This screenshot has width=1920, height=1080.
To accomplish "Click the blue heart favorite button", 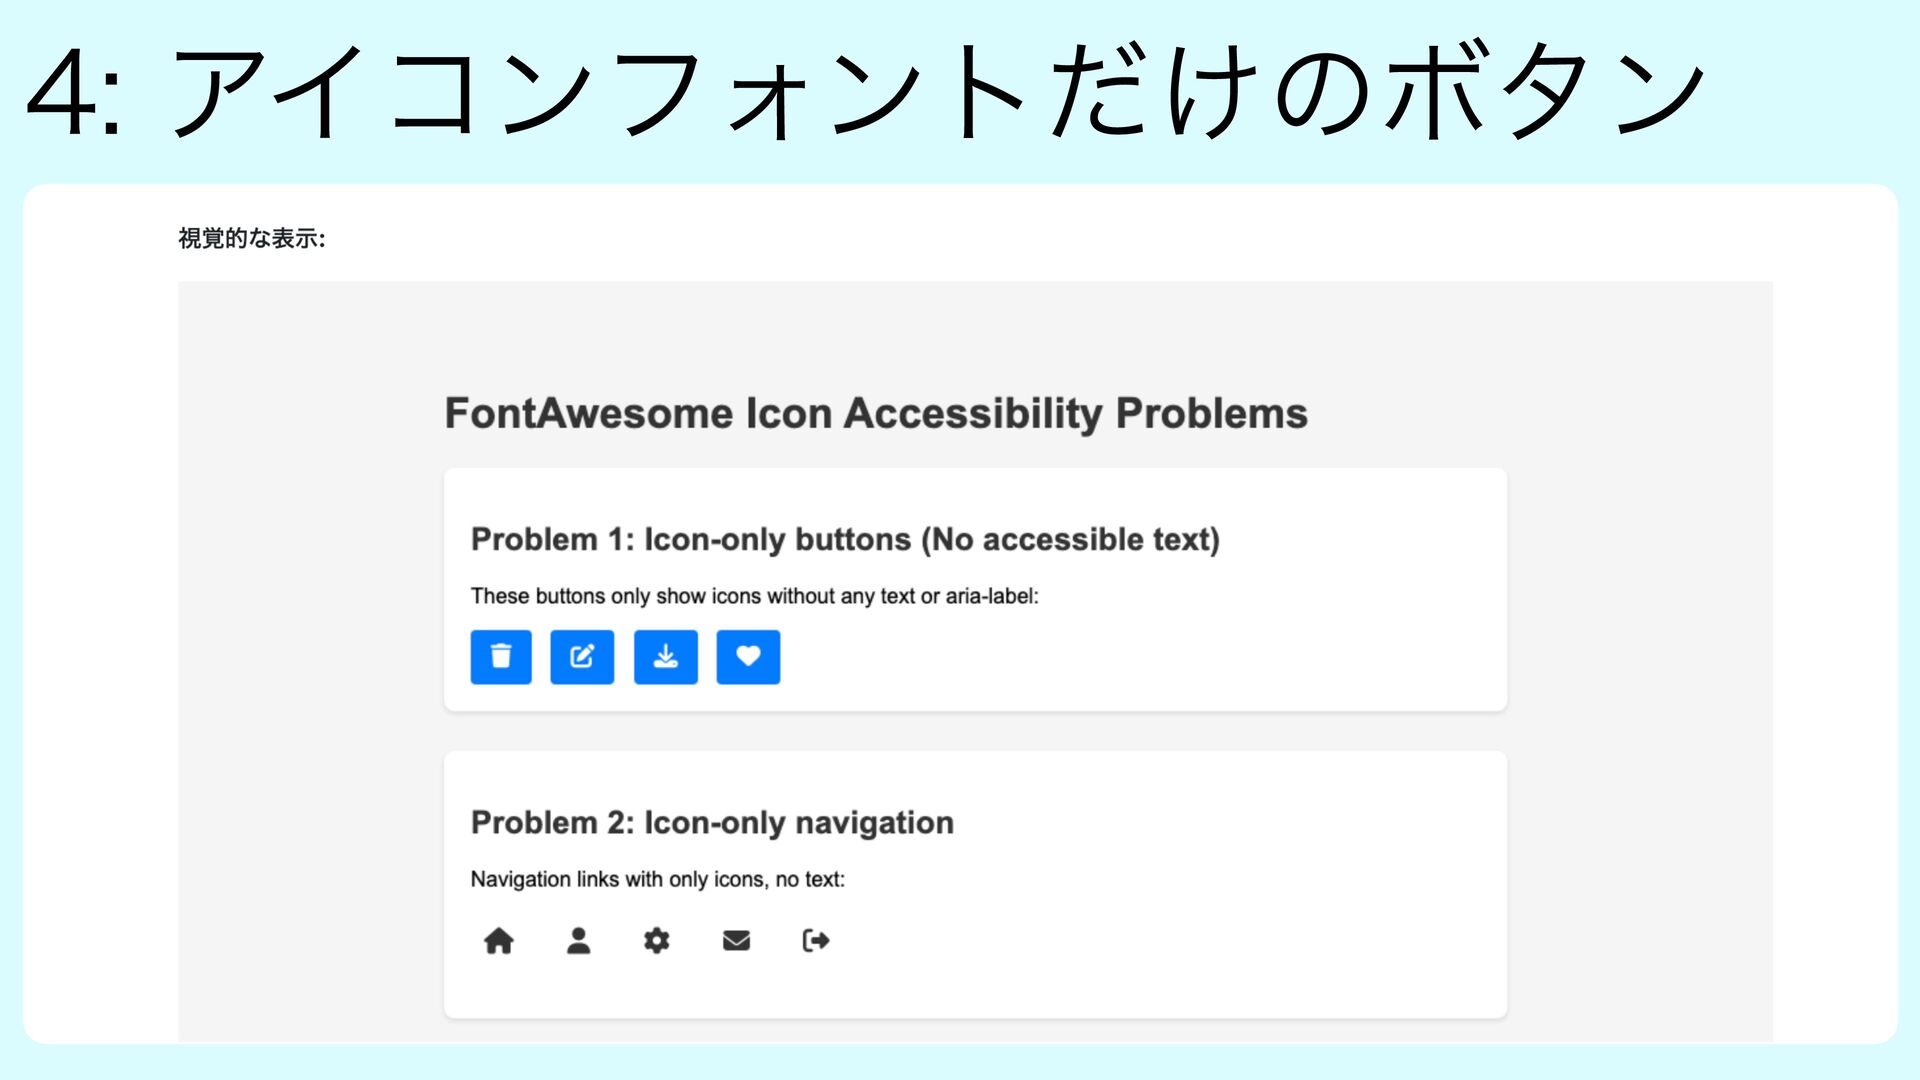I will [748, 657].
